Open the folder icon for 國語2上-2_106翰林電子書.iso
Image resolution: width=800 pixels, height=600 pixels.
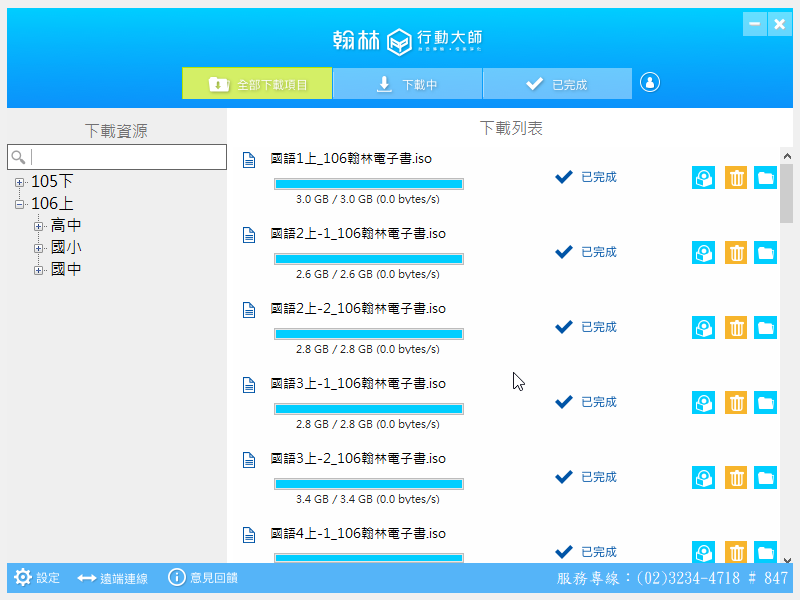tap(765, 328)
